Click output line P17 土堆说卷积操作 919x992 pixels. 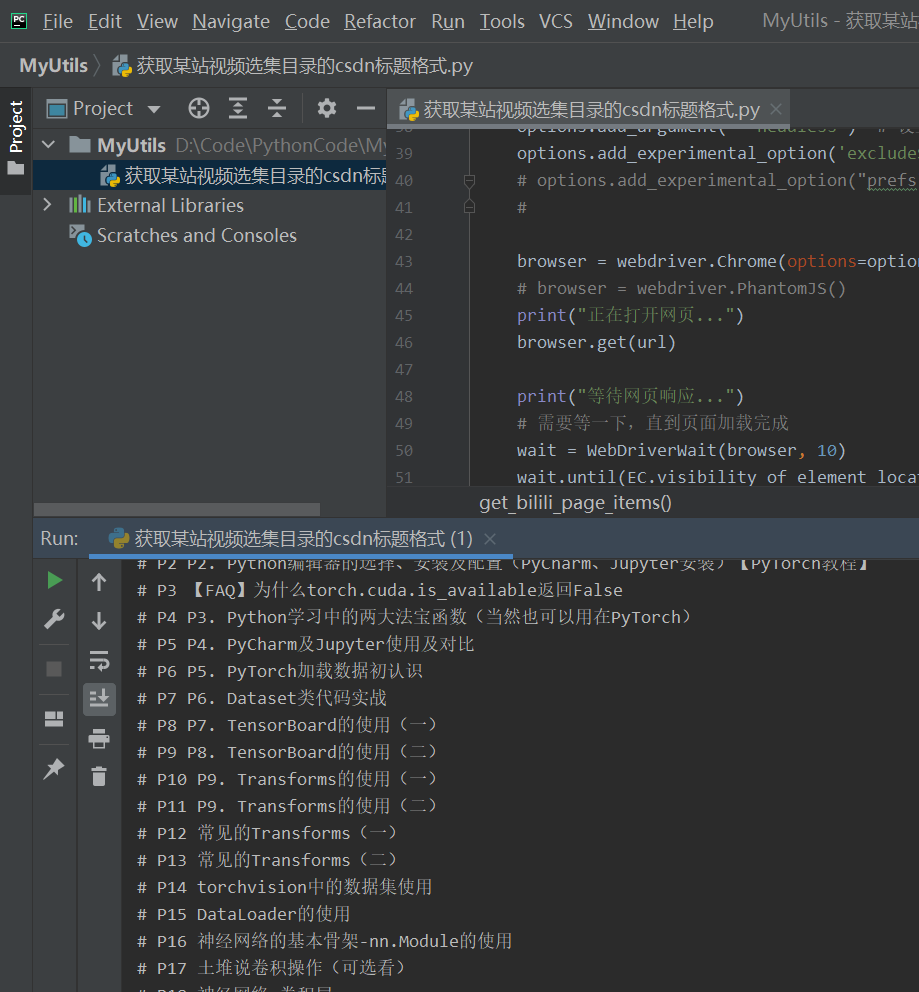[271, 969]
